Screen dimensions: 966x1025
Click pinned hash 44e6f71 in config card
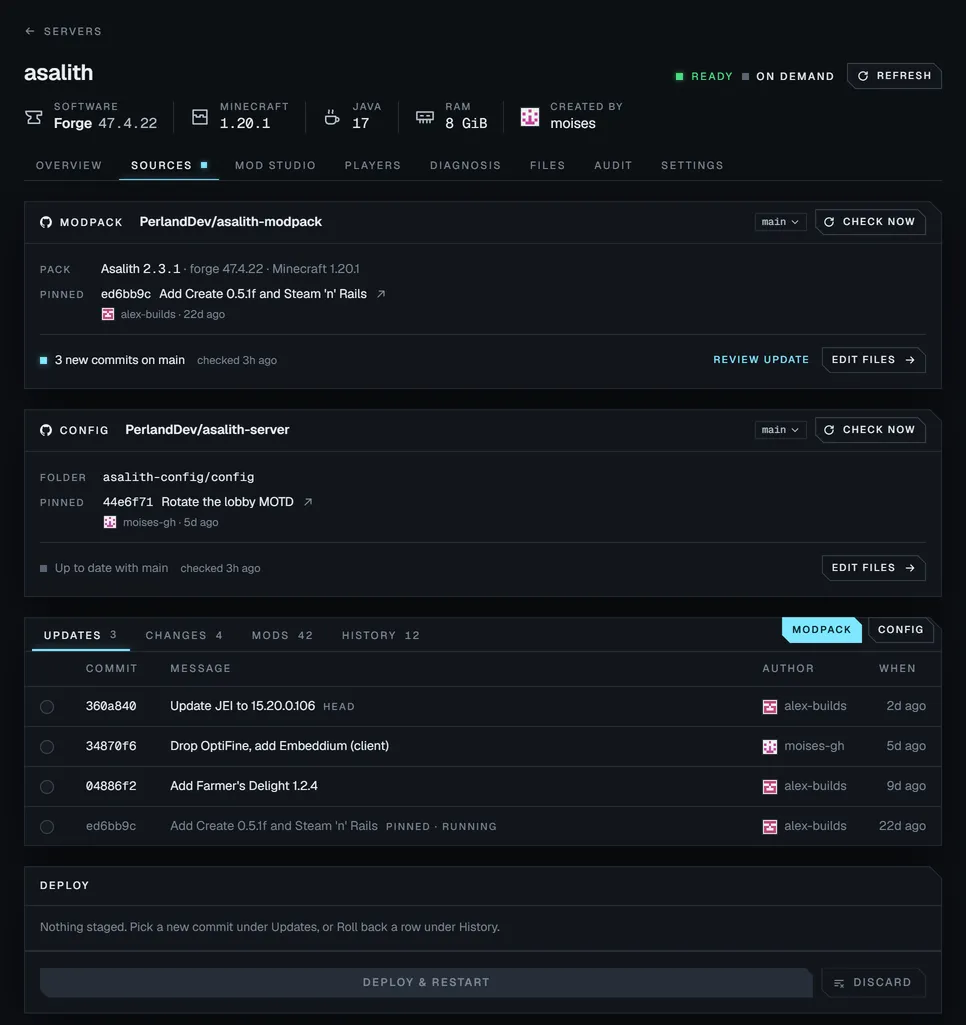coord(127,502)
